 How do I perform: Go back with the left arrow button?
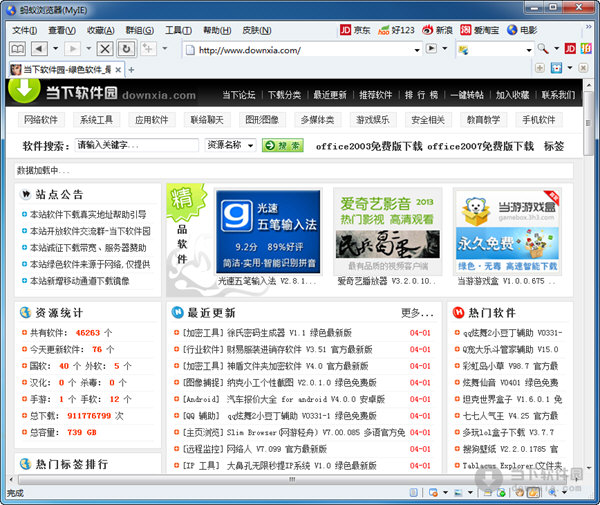tap(39, 49)
